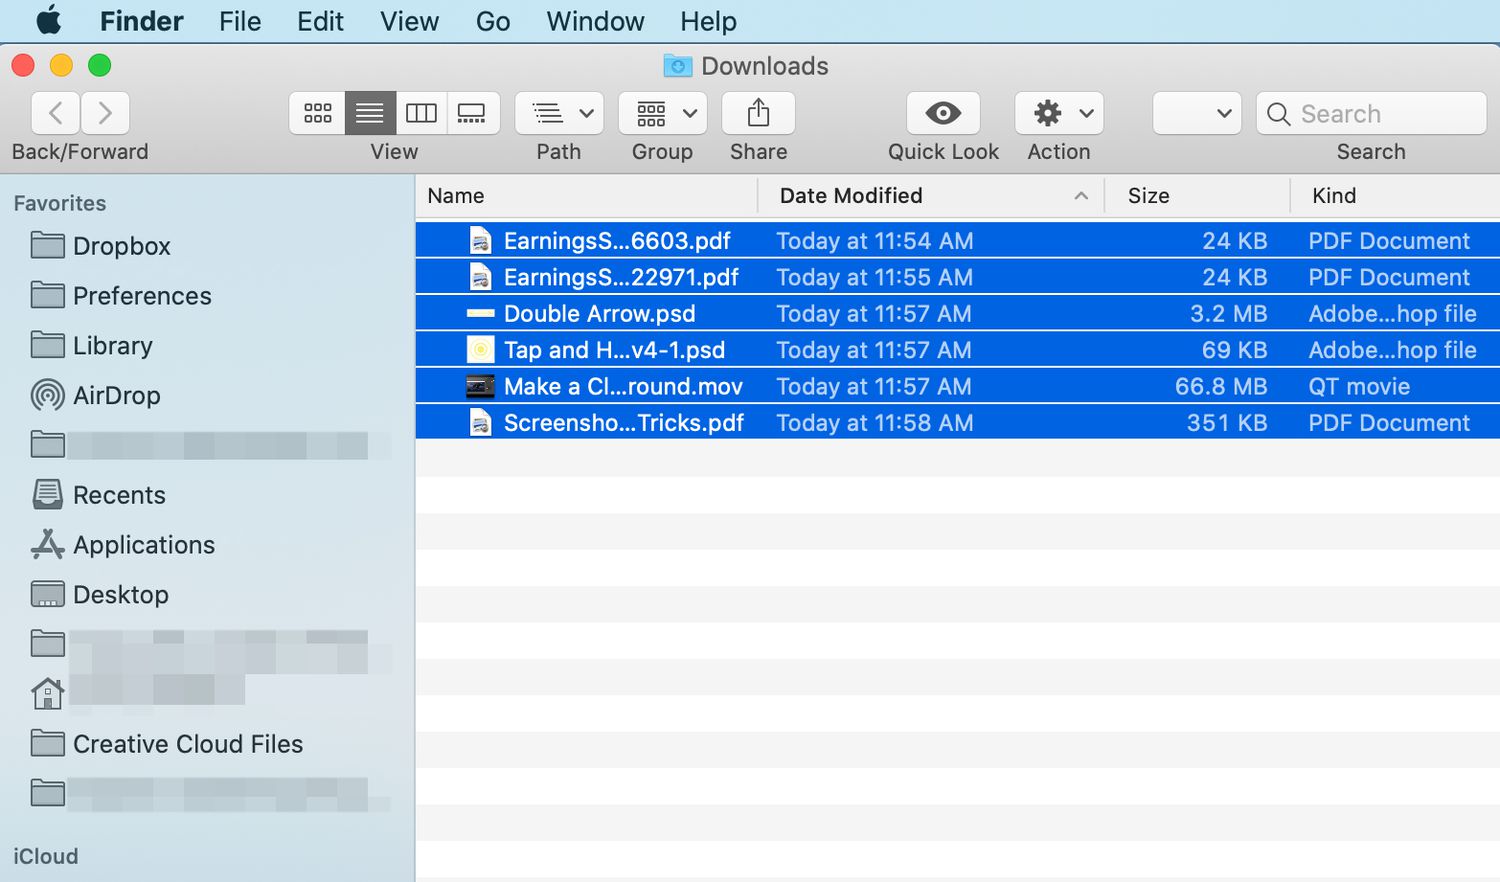This screenshot has width=1500, height=882.
Task: Sort files by Size column
Action: (x=1148, y=196)
